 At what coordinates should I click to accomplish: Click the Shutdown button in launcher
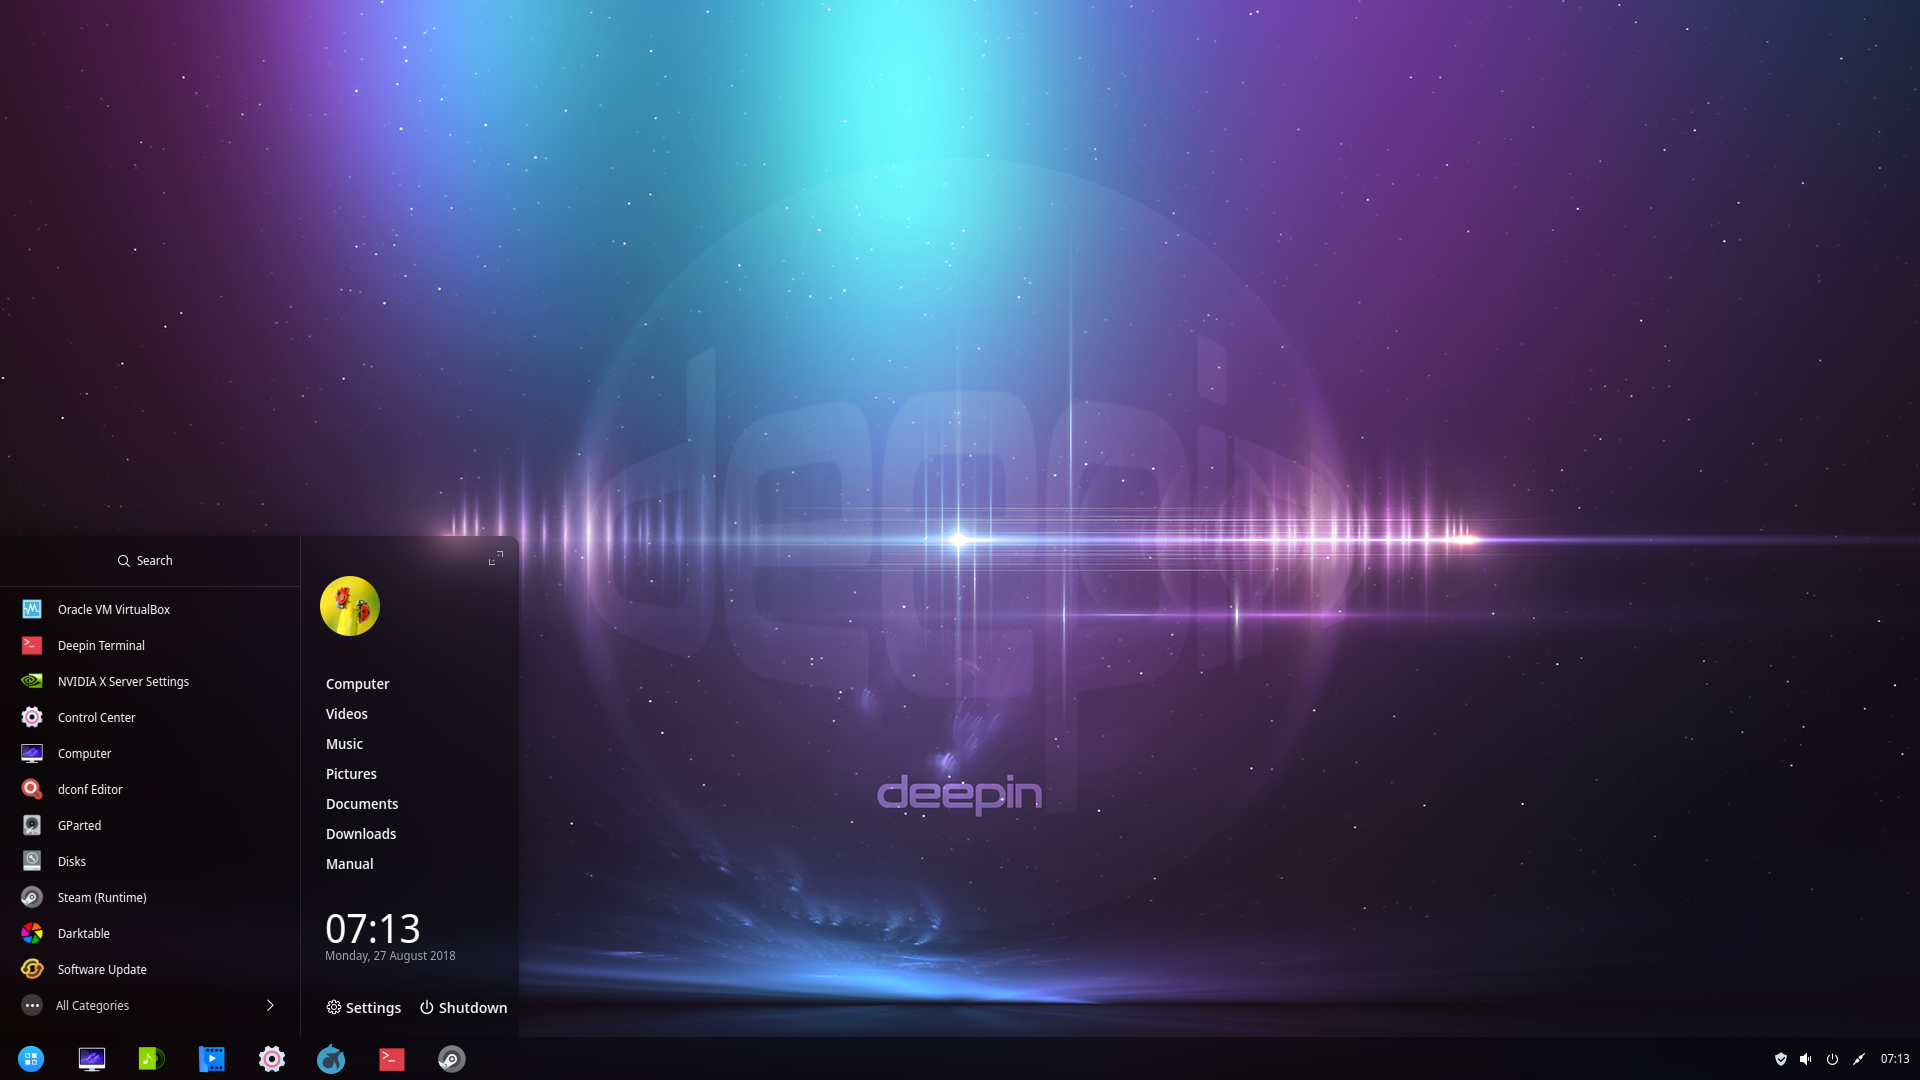(463, 1007)
